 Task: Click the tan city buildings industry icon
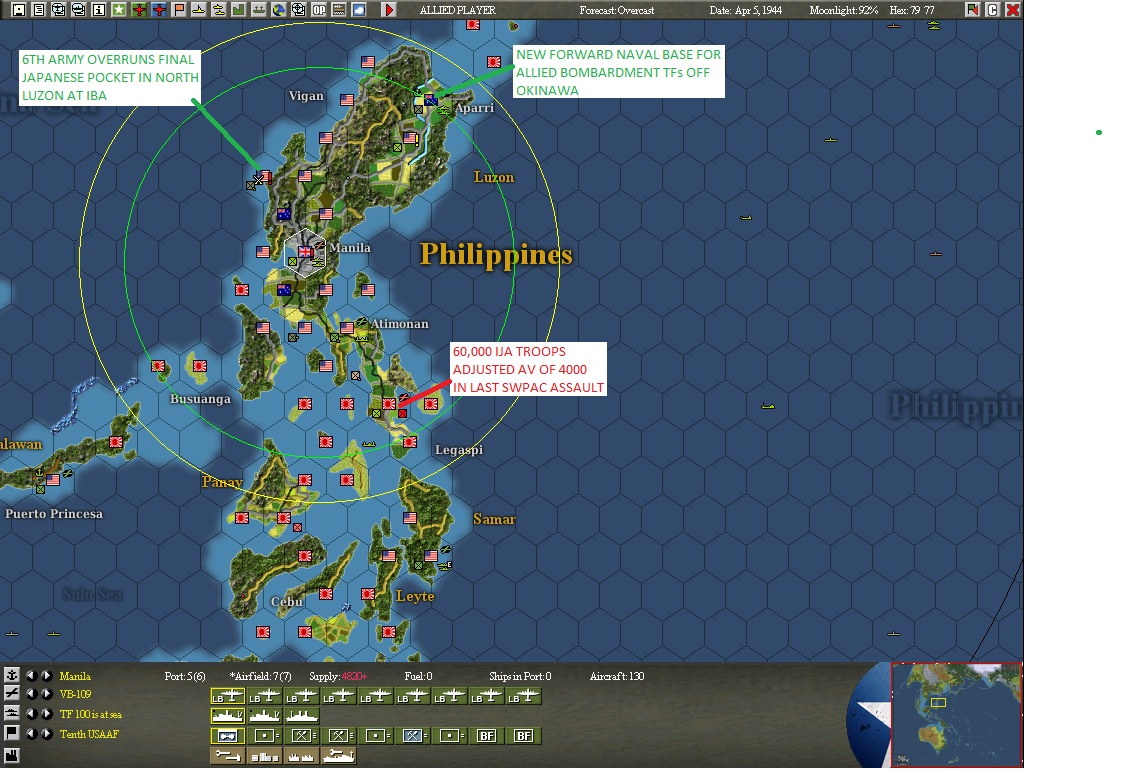coord(264,756)
